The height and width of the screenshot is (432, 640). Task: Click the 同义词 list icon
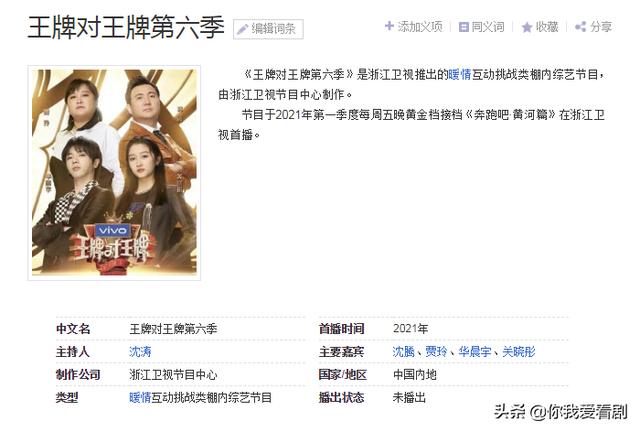[x=463, y=27]
